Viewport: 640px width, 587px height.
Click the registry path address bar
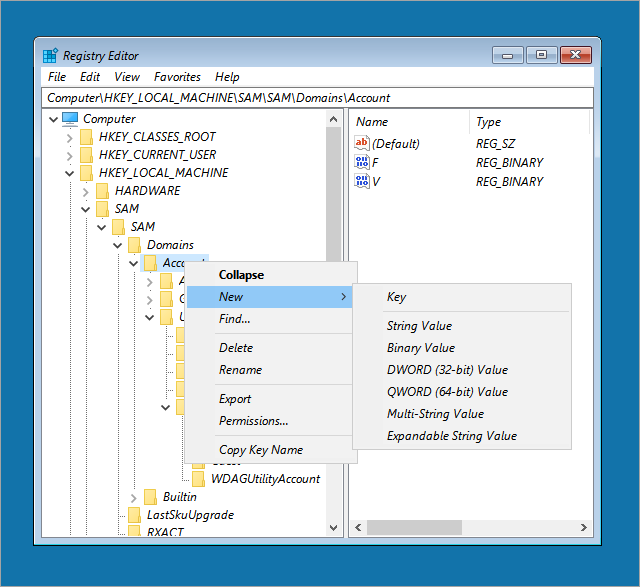tap(317, 98)
